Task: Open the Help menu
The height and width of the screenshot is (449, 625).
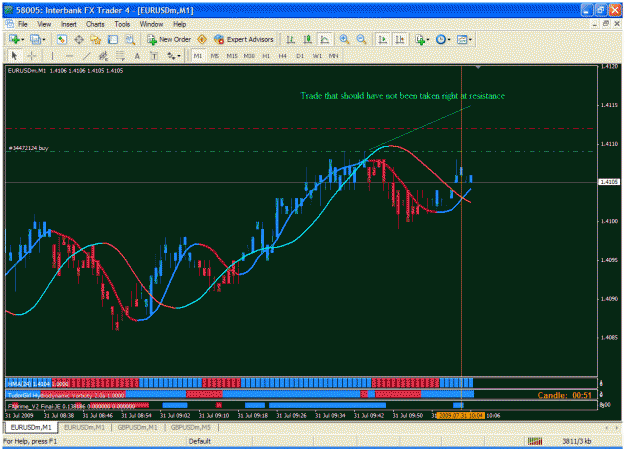Action: (x=179, y=24)
